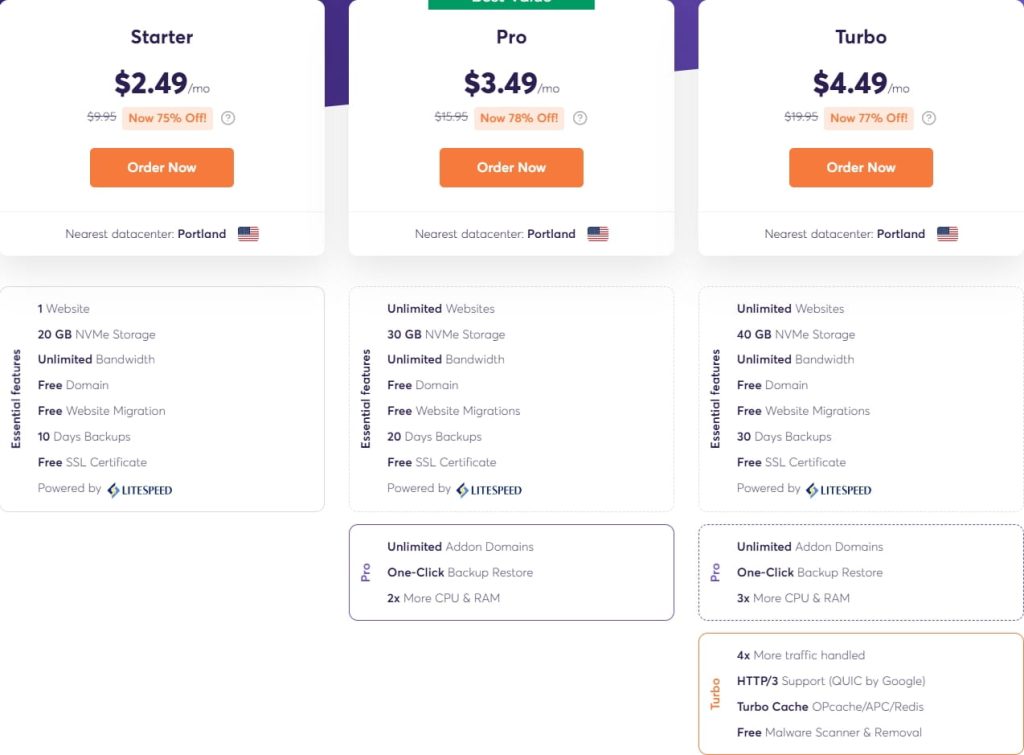Image resolution: width=1024 pixels, height=755 pixels.
Task: Order the Starter plan now
Action: 162,167
